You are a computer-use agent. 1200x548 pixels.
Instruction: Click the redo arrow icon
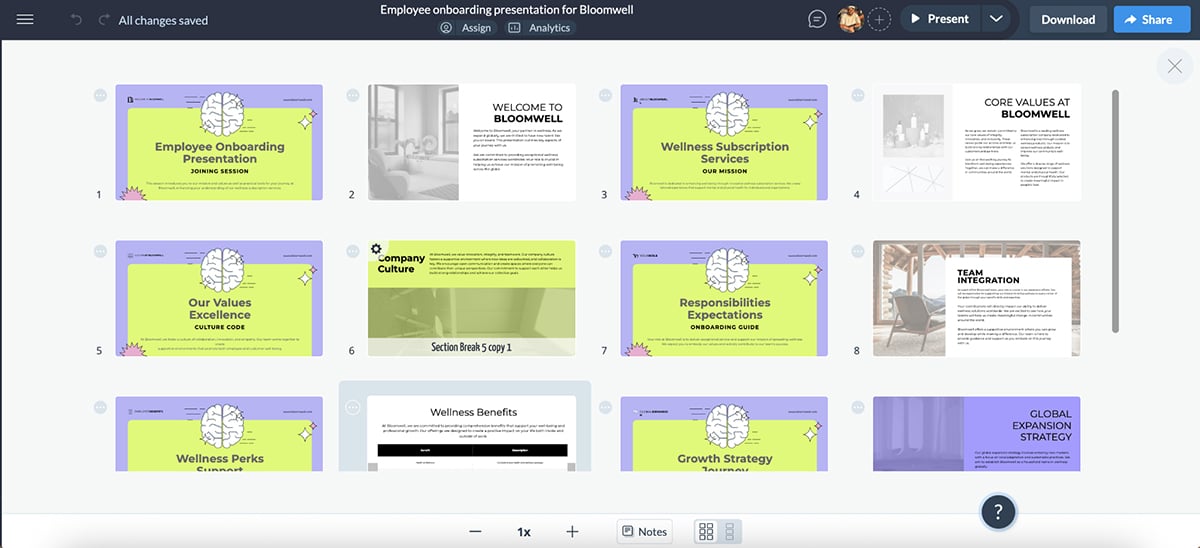click(x=104, y=20)
